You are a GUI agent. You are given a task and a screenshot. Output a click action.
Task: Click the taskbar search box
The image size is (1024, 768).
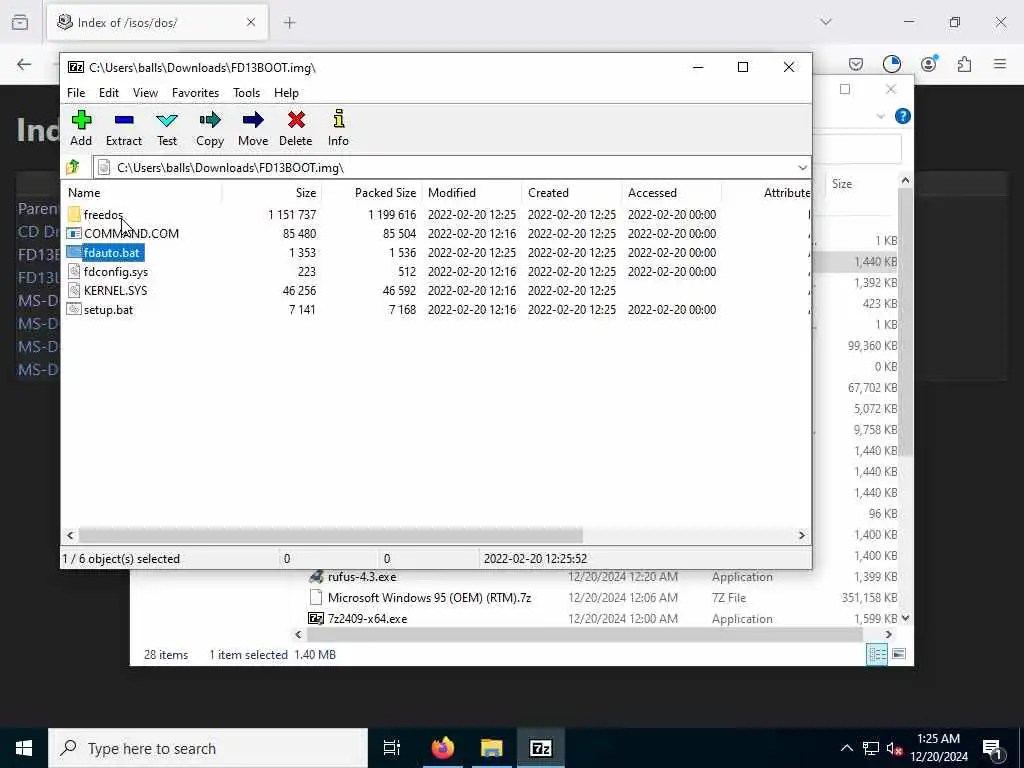208,748
